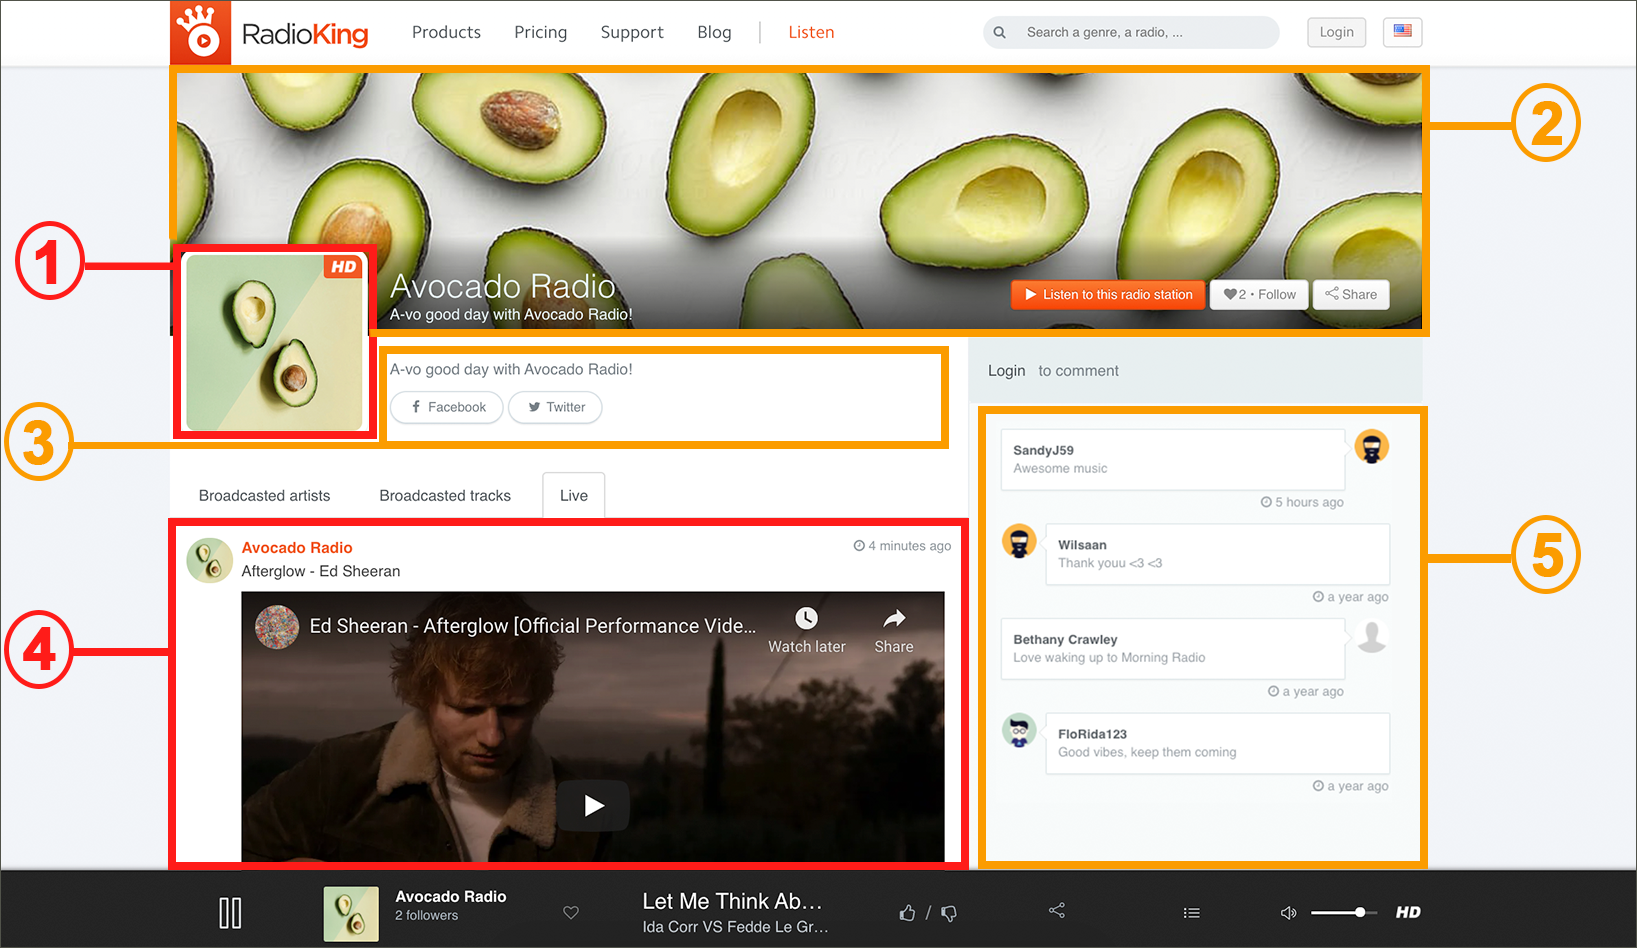
Task: Give the current track a thumbs down
Action: point(949,912)
